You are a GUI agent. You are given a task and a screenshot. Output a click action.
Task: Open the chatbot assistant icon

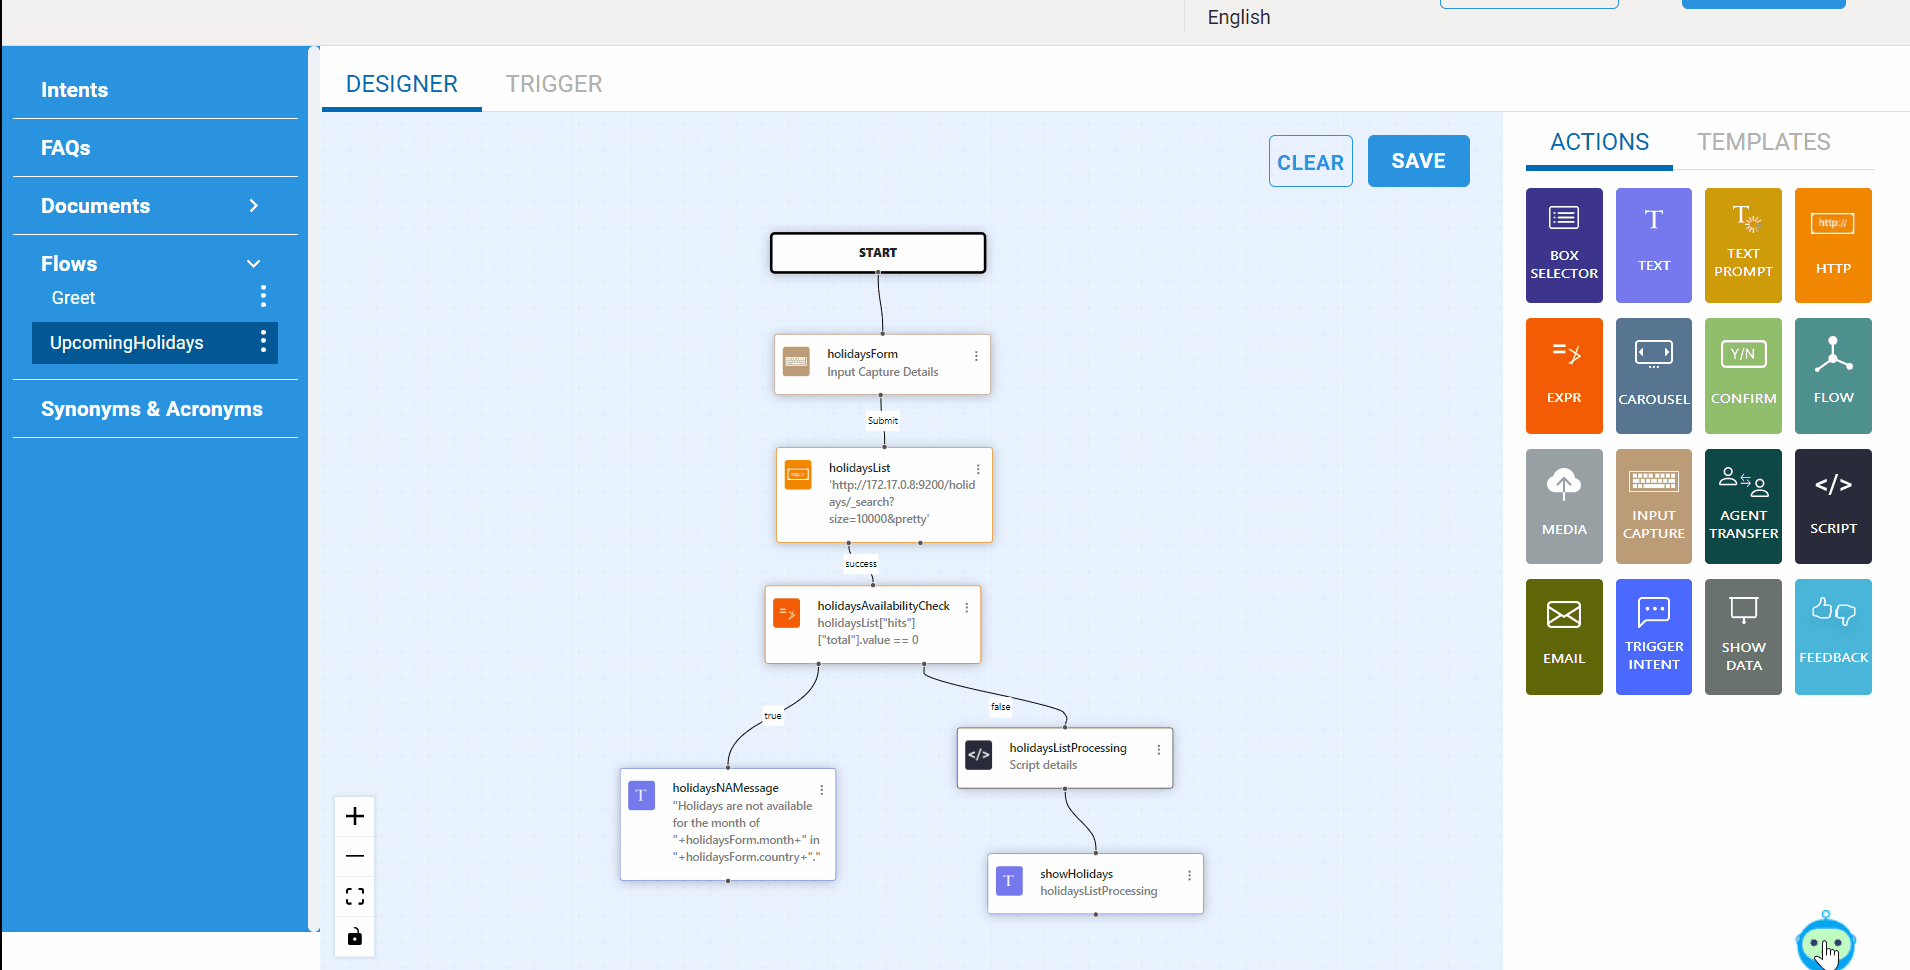point(1825,943)
